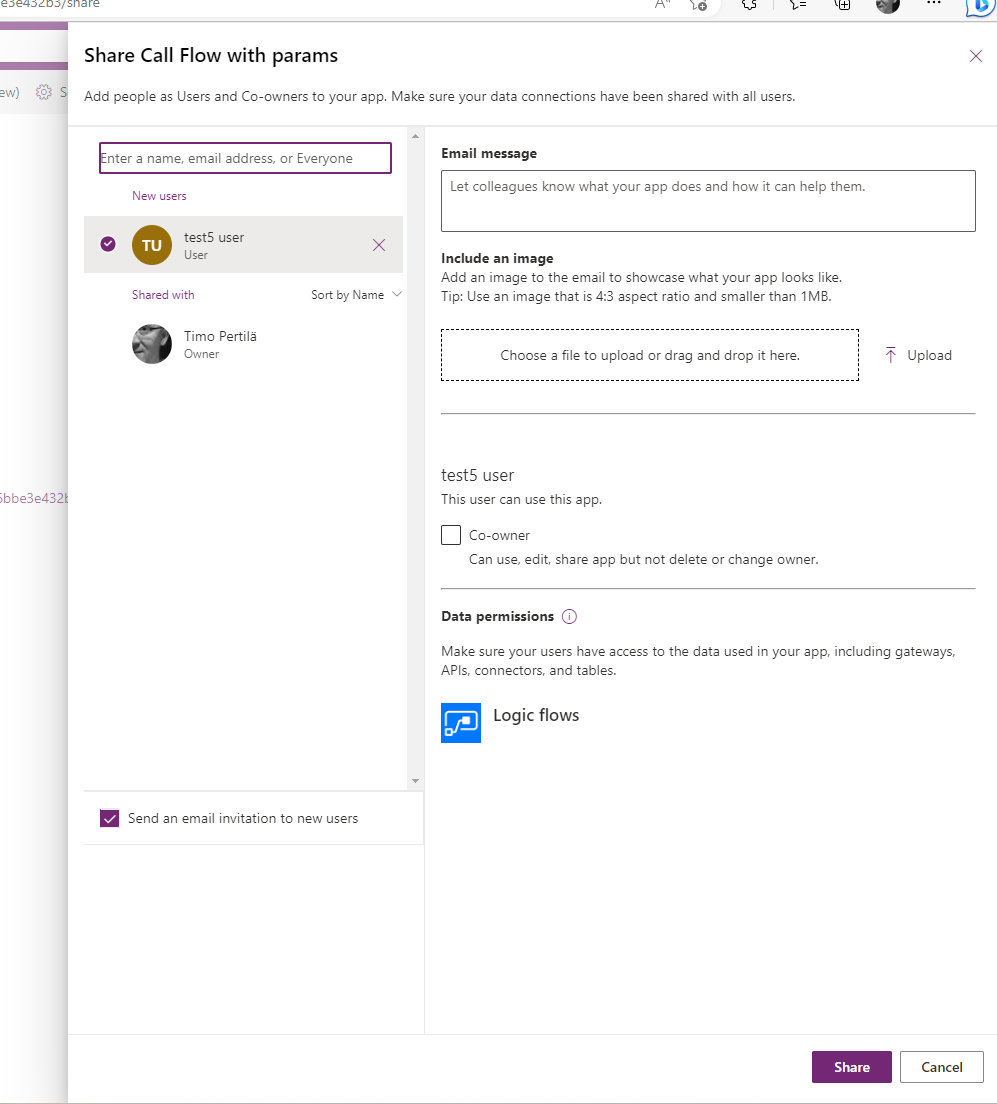Click the choose file drop zone
Viewport: 997px width, 1104px height.
[649, 355]
